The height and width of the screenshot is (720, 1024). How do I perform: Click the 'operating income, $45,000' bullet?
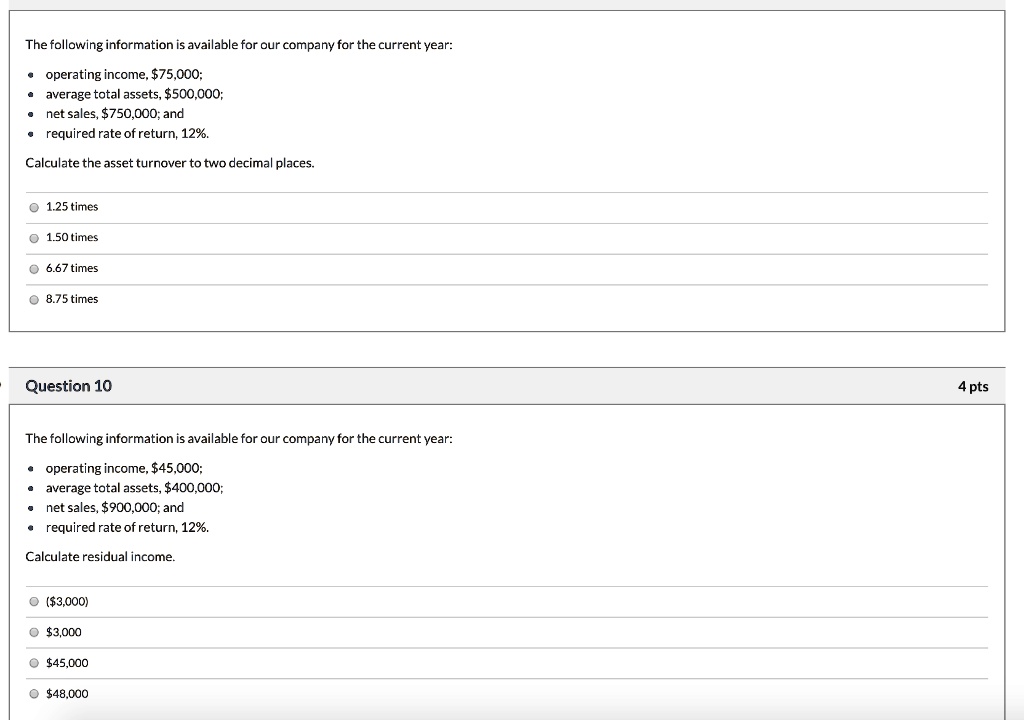tap(124, 468)
